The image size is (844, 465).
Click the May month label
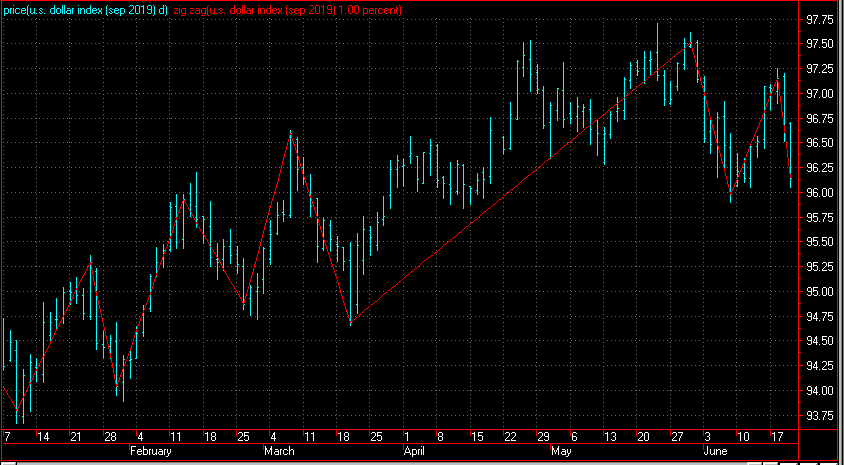point(561,451)
